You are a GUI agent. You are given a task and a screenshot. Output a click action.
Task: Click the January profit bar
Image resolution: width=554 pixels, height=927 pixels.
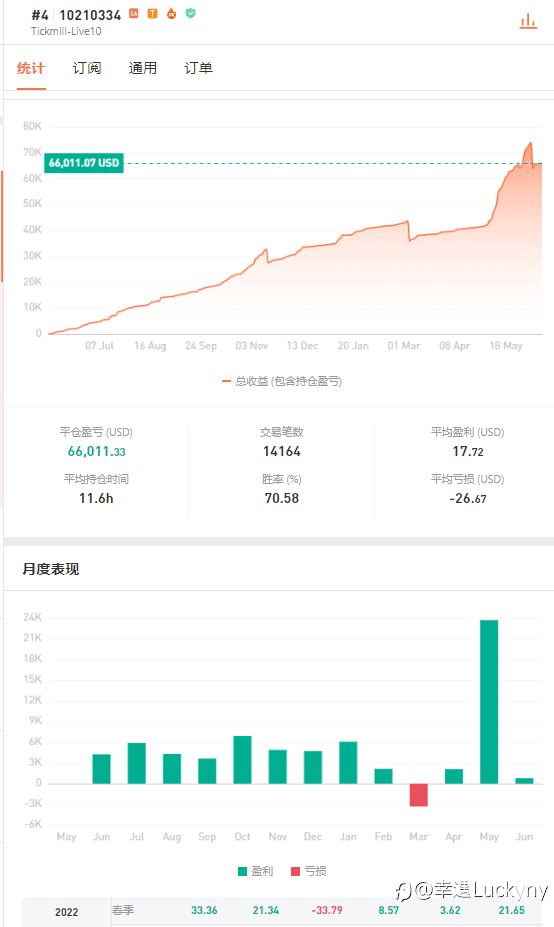pos(348,763)
